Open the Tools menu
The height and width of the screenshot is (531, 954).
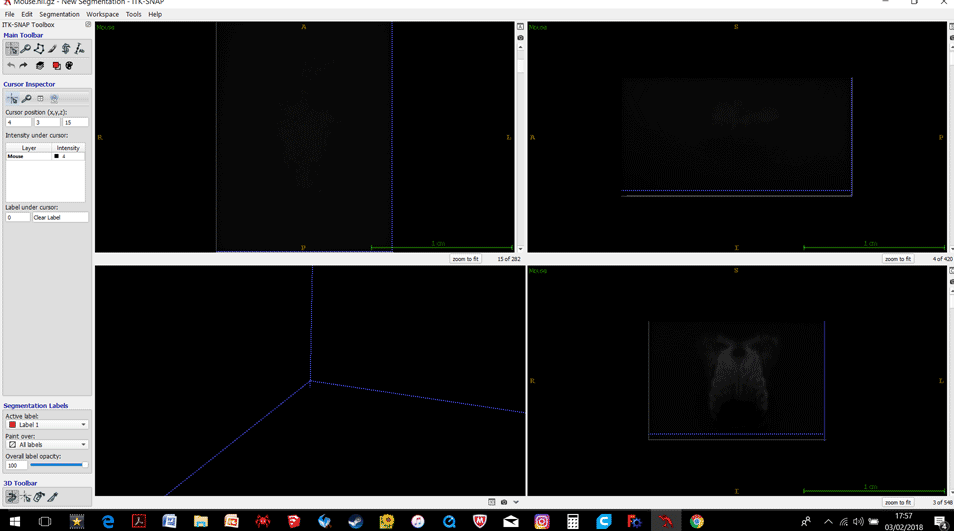133,14
